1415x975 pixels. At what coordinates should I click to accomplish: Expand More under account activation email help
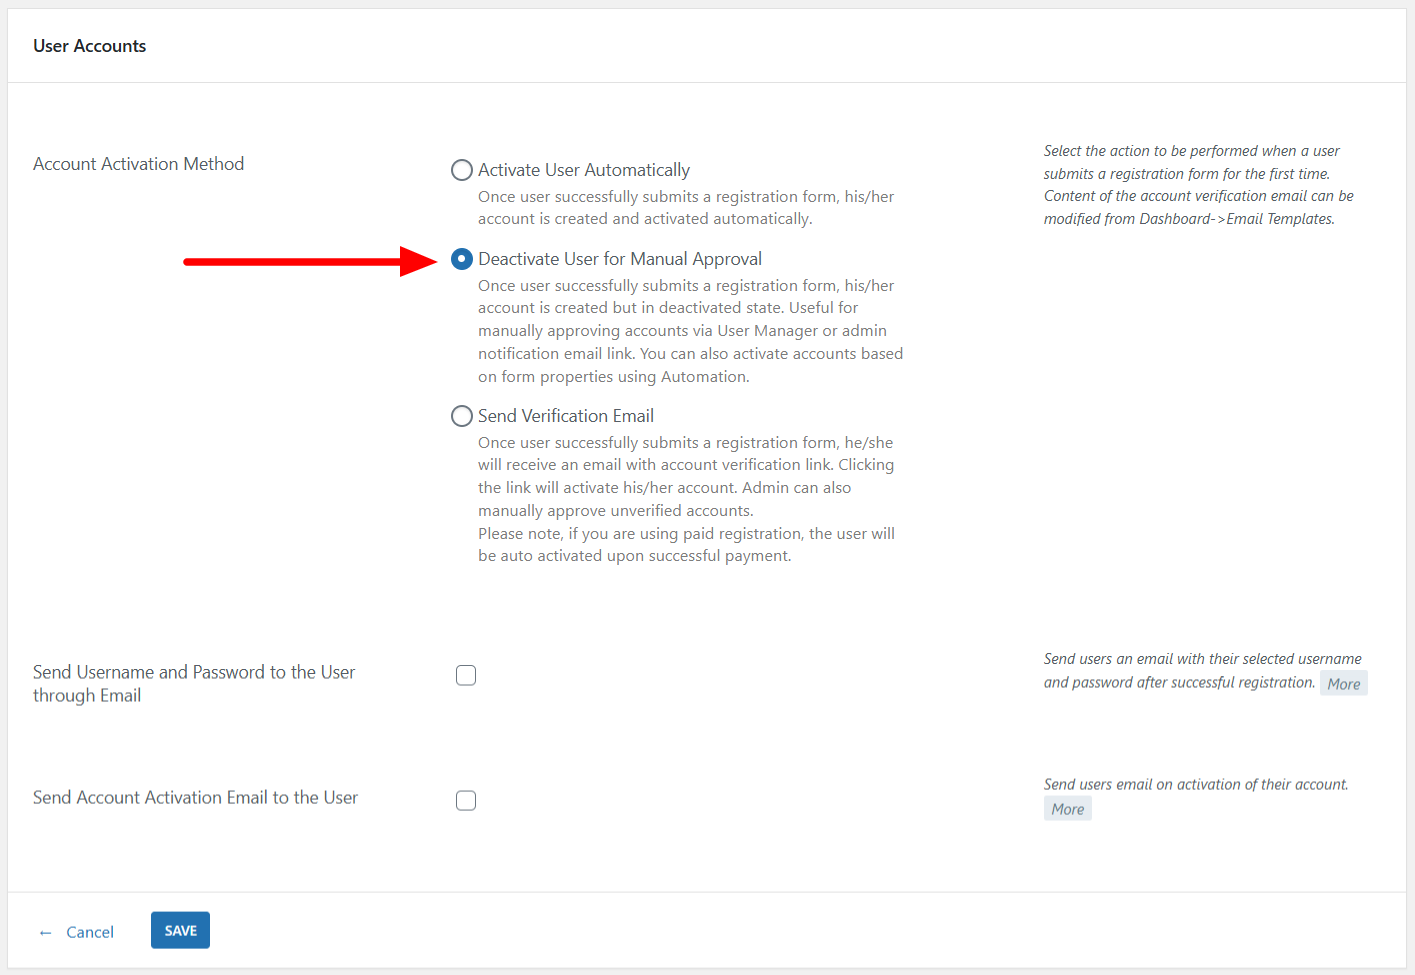[1067, 809]
